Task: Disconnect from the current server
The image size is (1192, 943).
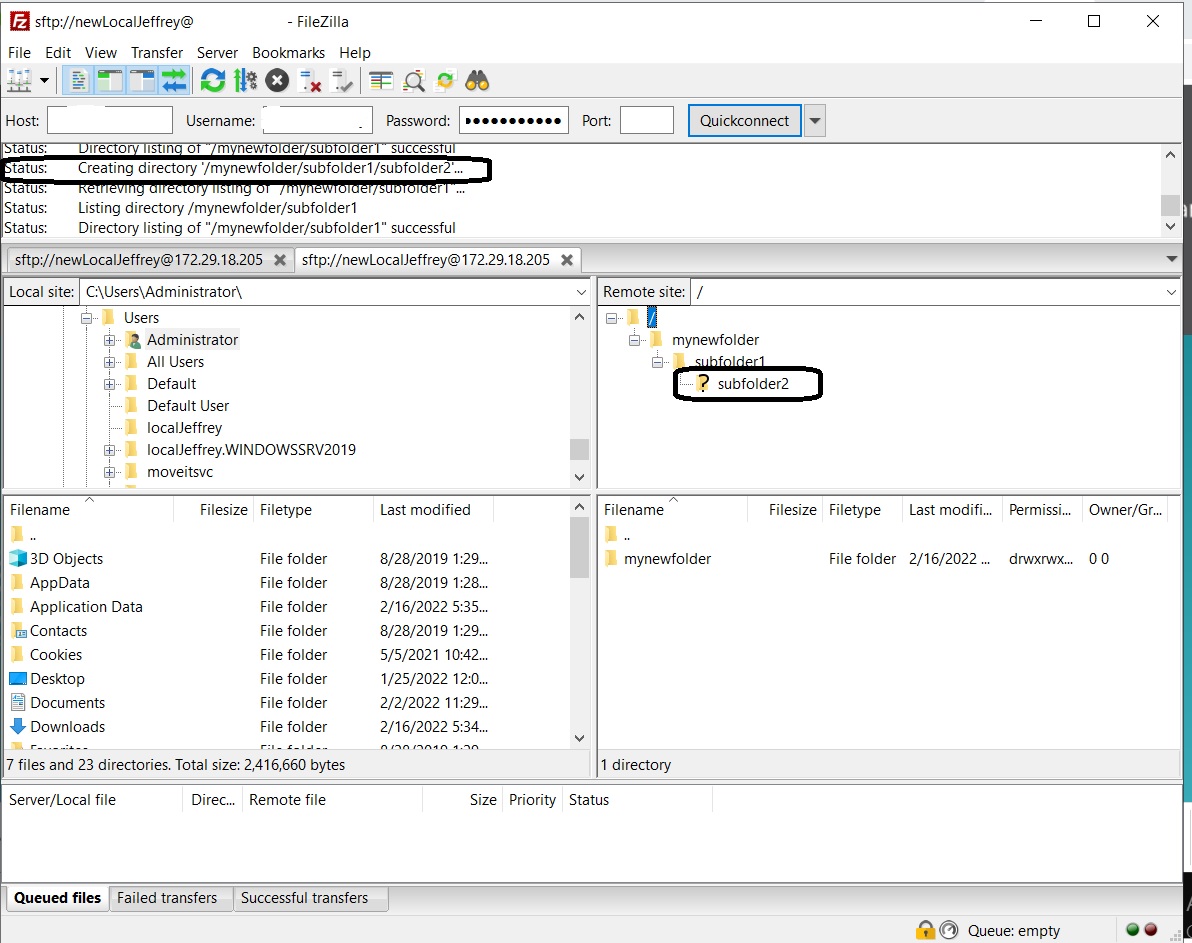Action: click(x=310, y=80)
